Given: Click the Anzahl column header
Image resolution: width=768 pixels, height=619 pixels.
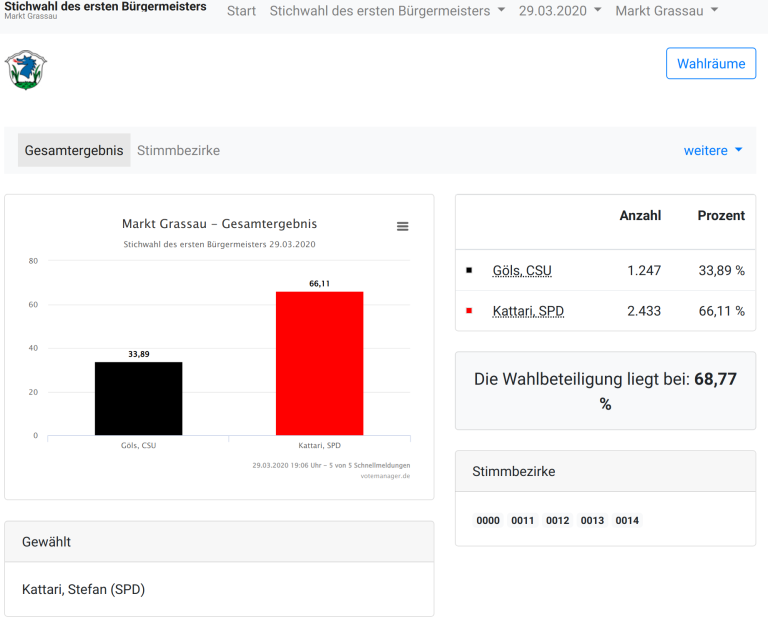Looking at the screenshot, I should point(640,215).
